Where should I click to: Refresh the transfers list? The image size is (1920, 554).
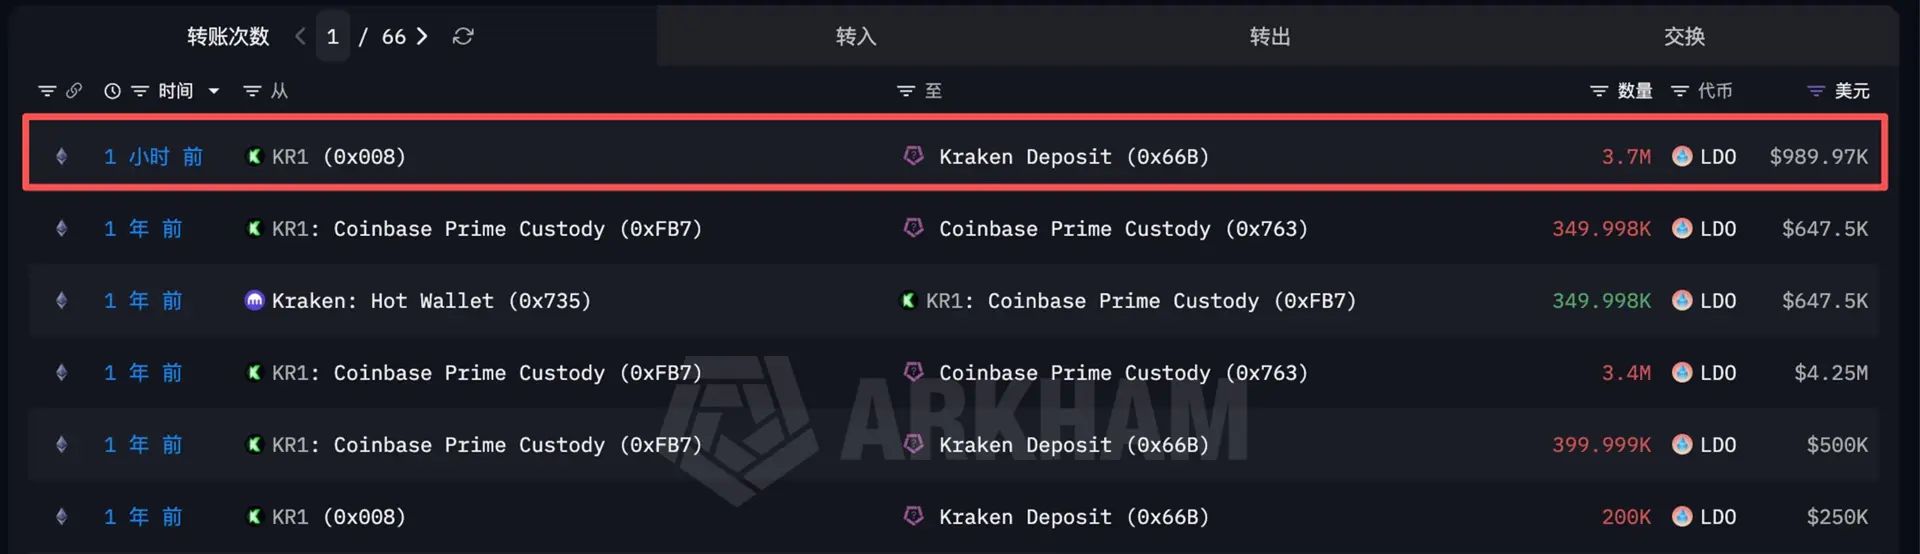tap(462, 36)
